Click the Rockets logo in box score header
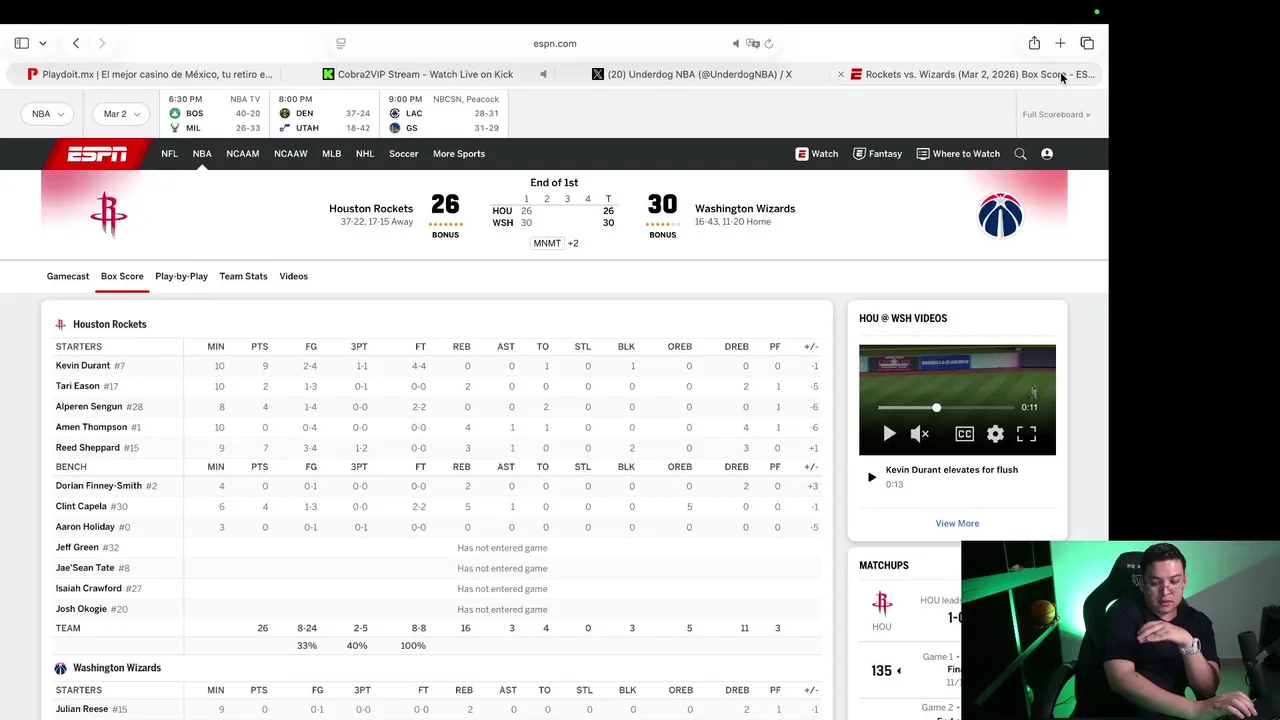 point(60,324)
